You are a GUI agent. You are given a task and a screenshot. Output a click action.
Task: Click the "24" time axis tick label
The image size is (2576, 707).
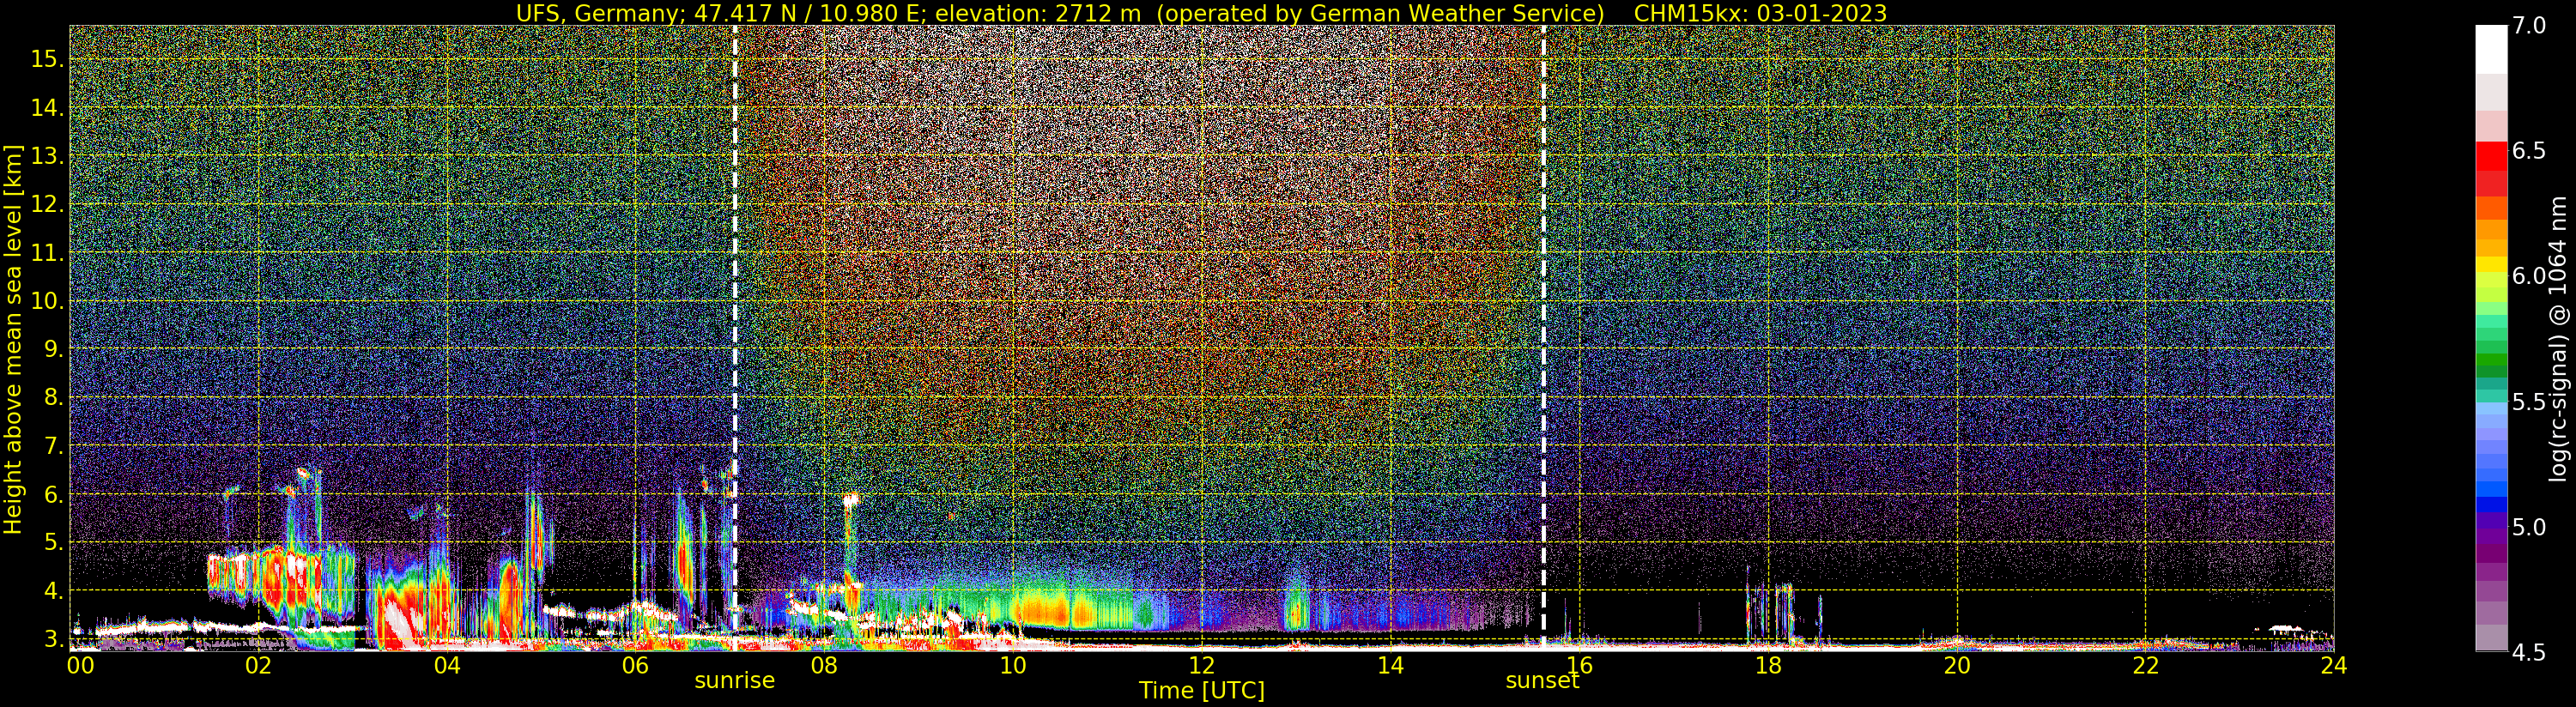tap(2334, 664)
